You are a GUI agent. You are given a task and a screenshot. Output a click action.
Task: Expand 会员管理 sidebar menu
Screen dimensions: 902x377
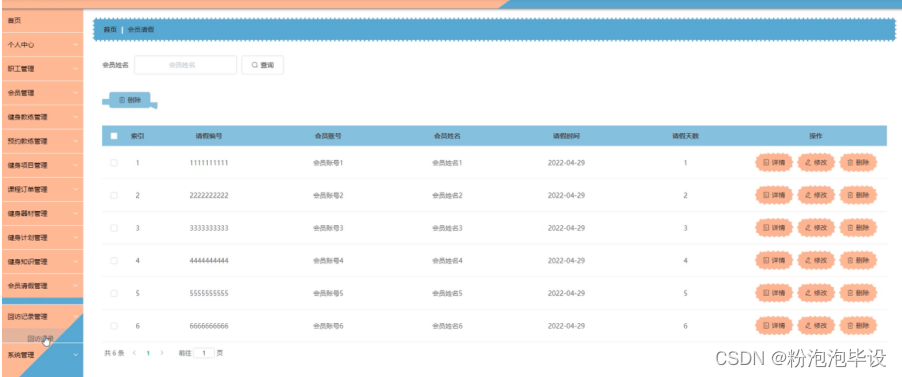43,93
